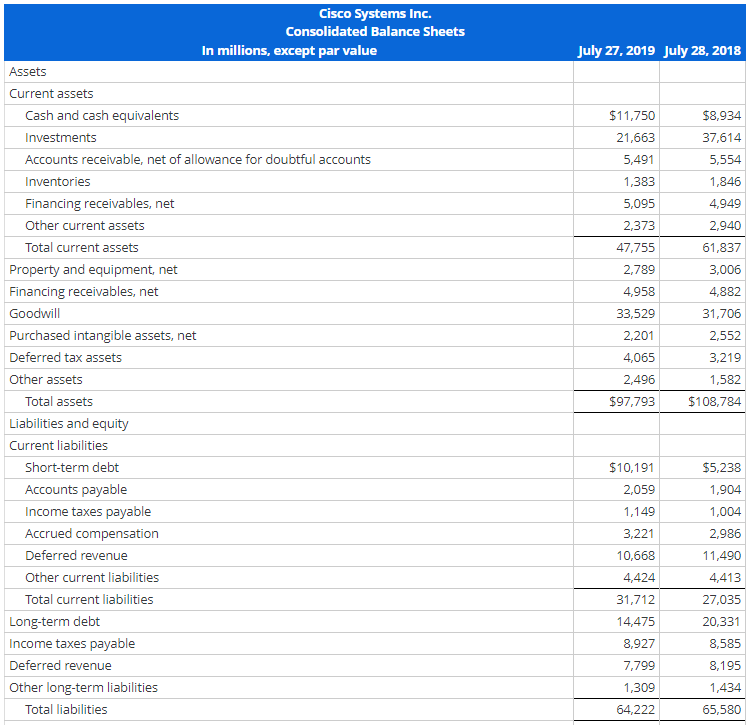Click Goodwill 2018 value 31,706
749x725 pixels.
click(x=721, y=313)
